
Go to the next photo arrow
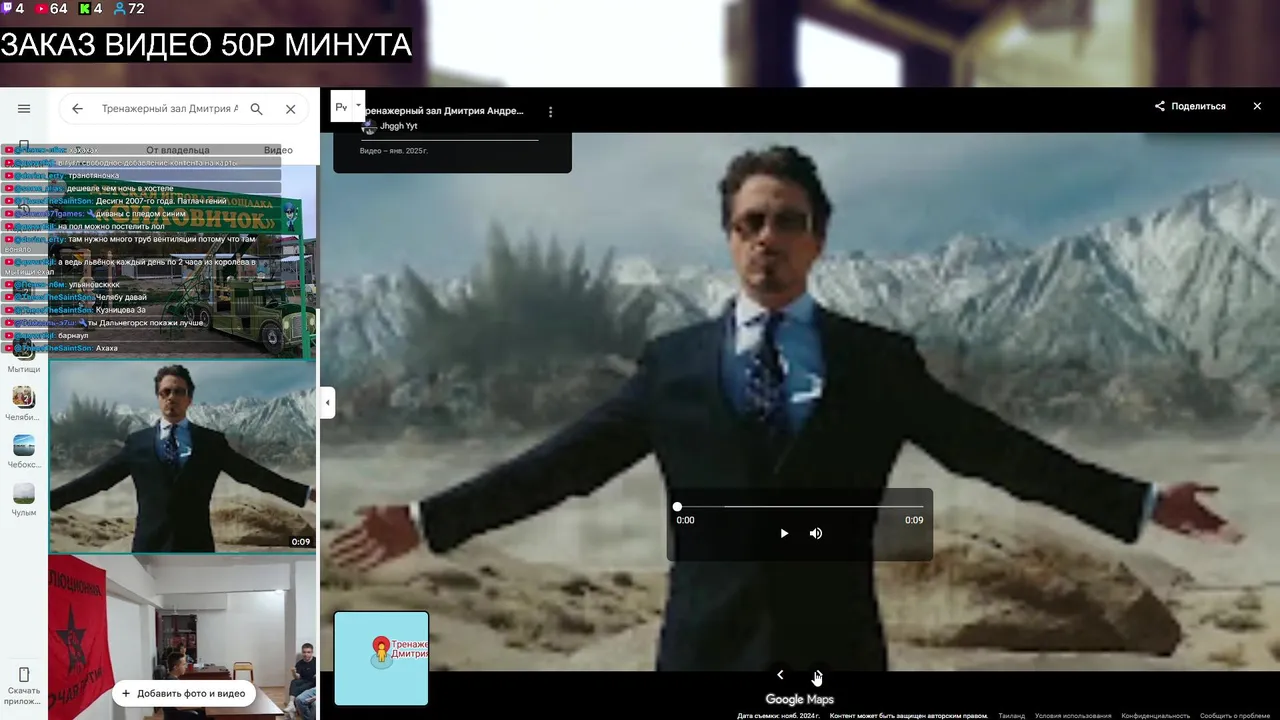pos(817,675)
